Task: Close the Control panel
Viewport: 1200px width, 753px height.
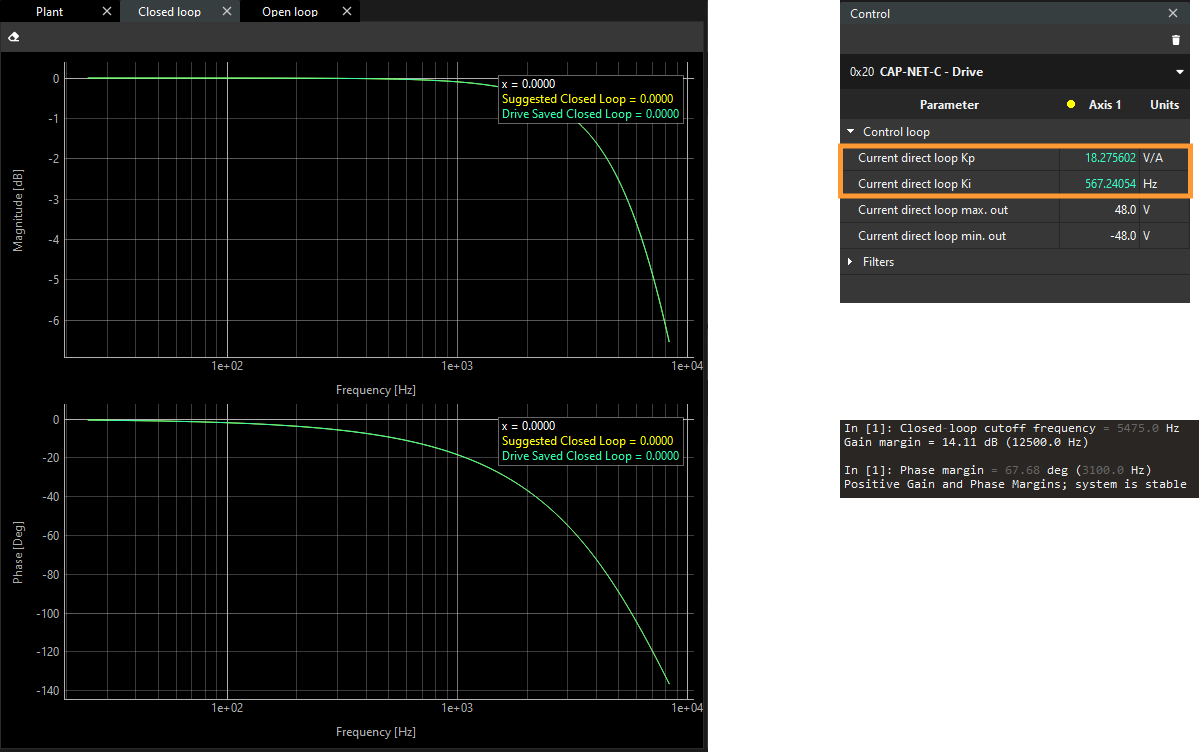Action: point(1173,13)
